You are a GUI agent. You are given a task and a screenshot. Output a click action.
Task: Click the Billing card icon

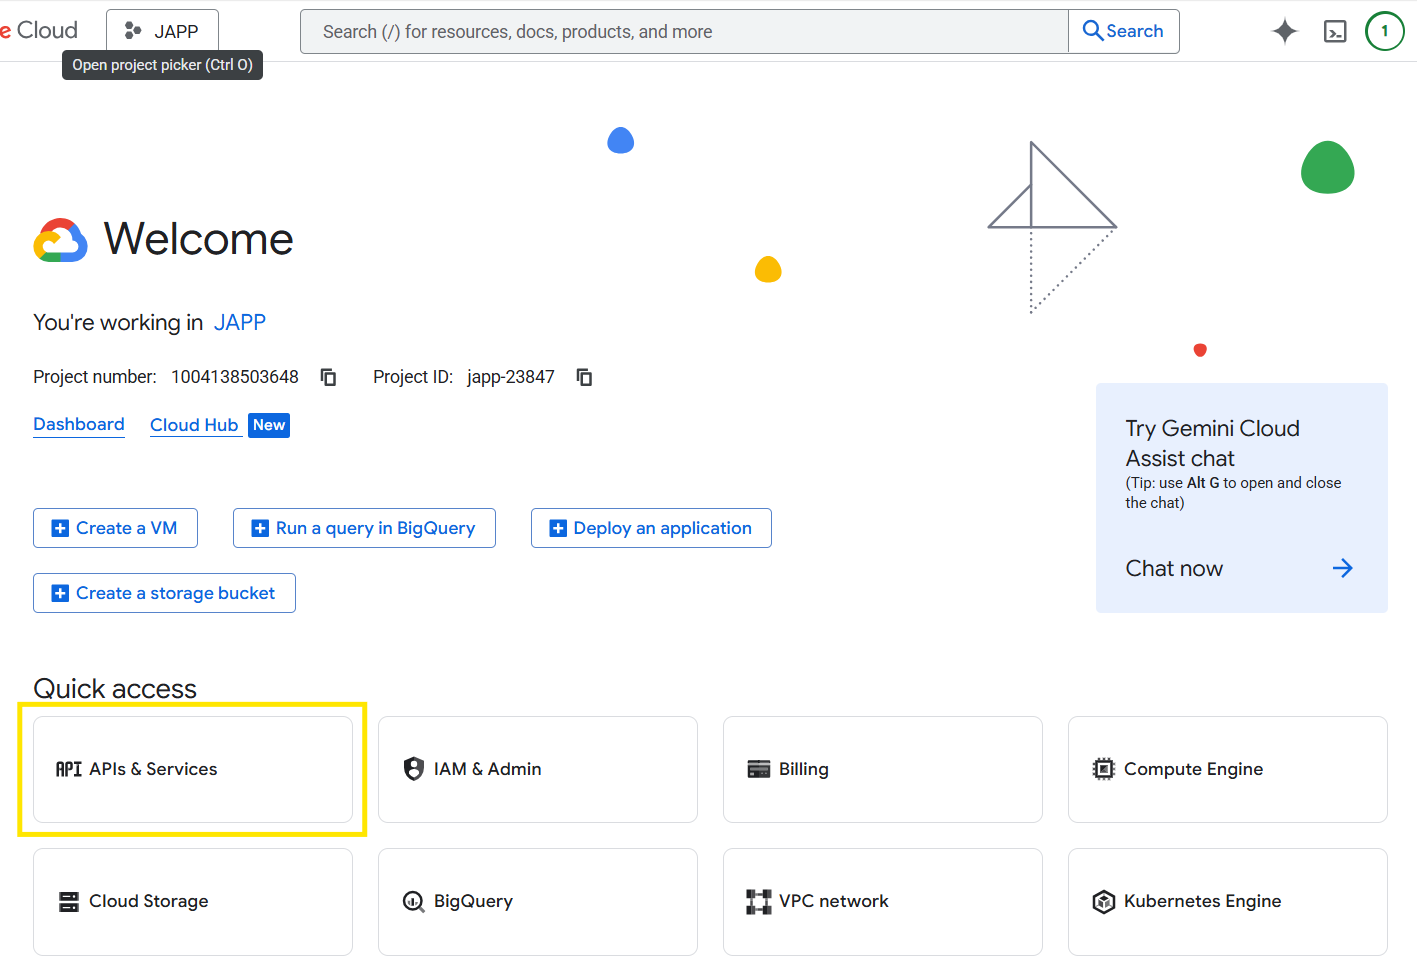(759, 769)
